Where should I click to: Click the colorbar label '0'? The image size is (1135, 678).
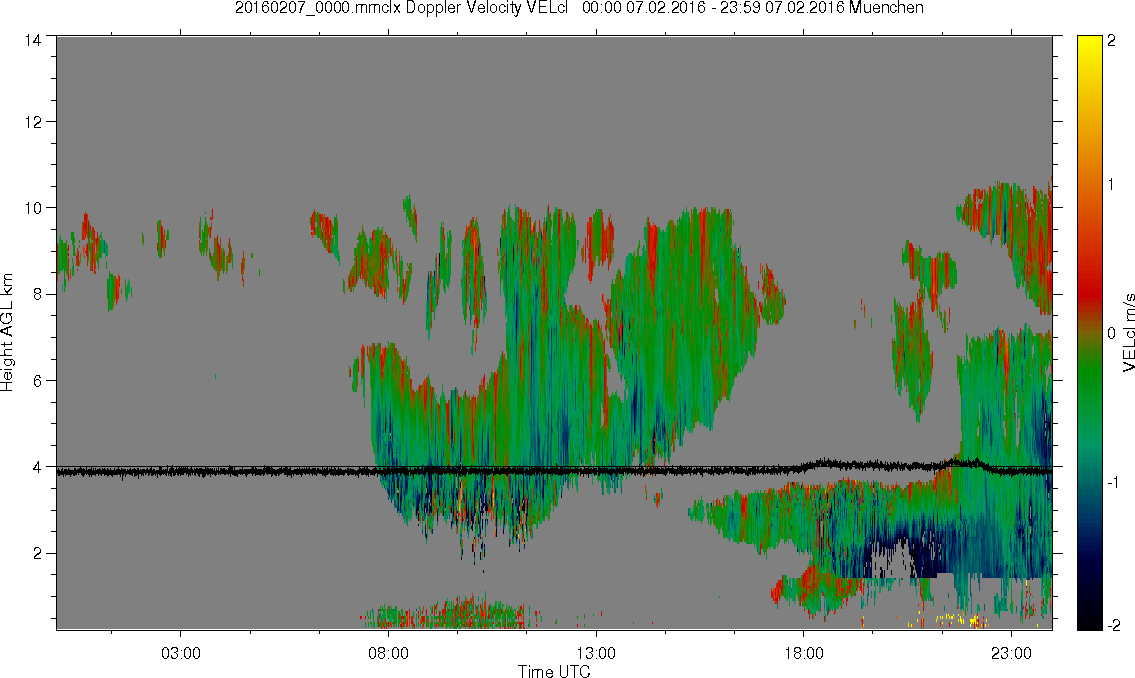coord(1112,333)
